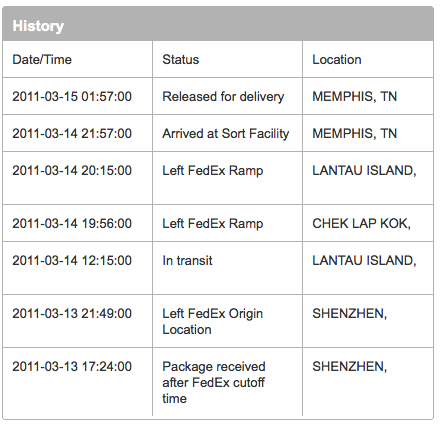The height and width of the screenshot is (428, 441).
Task: Click MEMPHIS, TN in Released for delivery row
Action: pos(355,97)
